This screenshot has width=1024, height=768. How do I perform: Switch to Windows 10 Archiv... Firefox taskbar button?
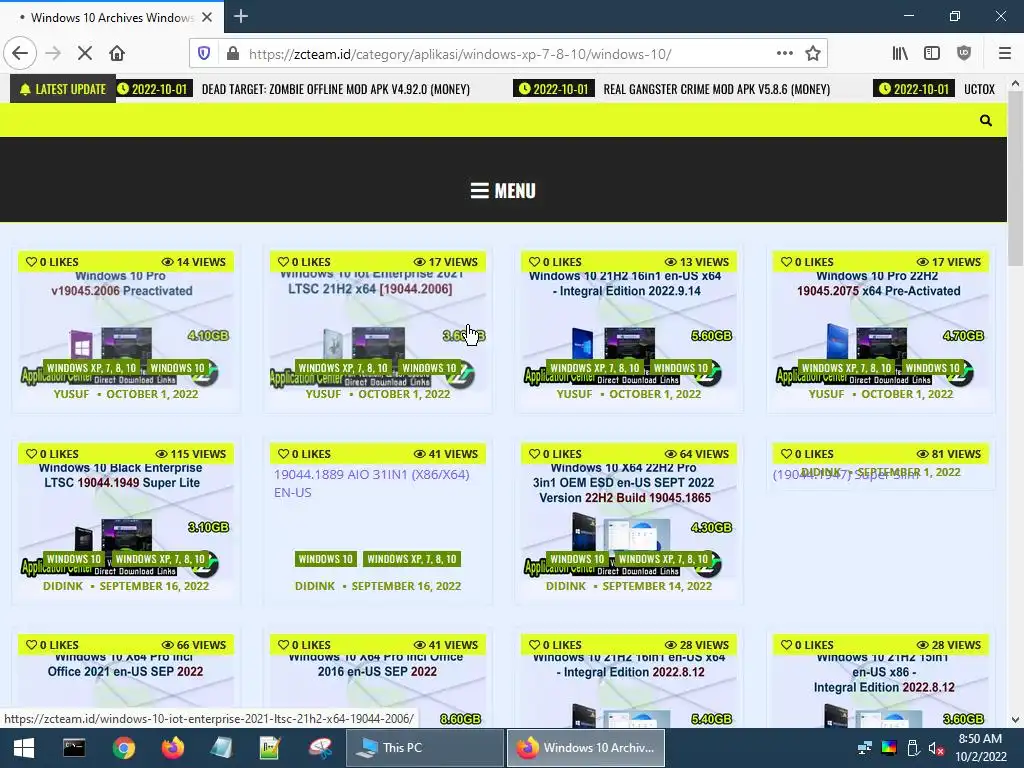point(586,748)
